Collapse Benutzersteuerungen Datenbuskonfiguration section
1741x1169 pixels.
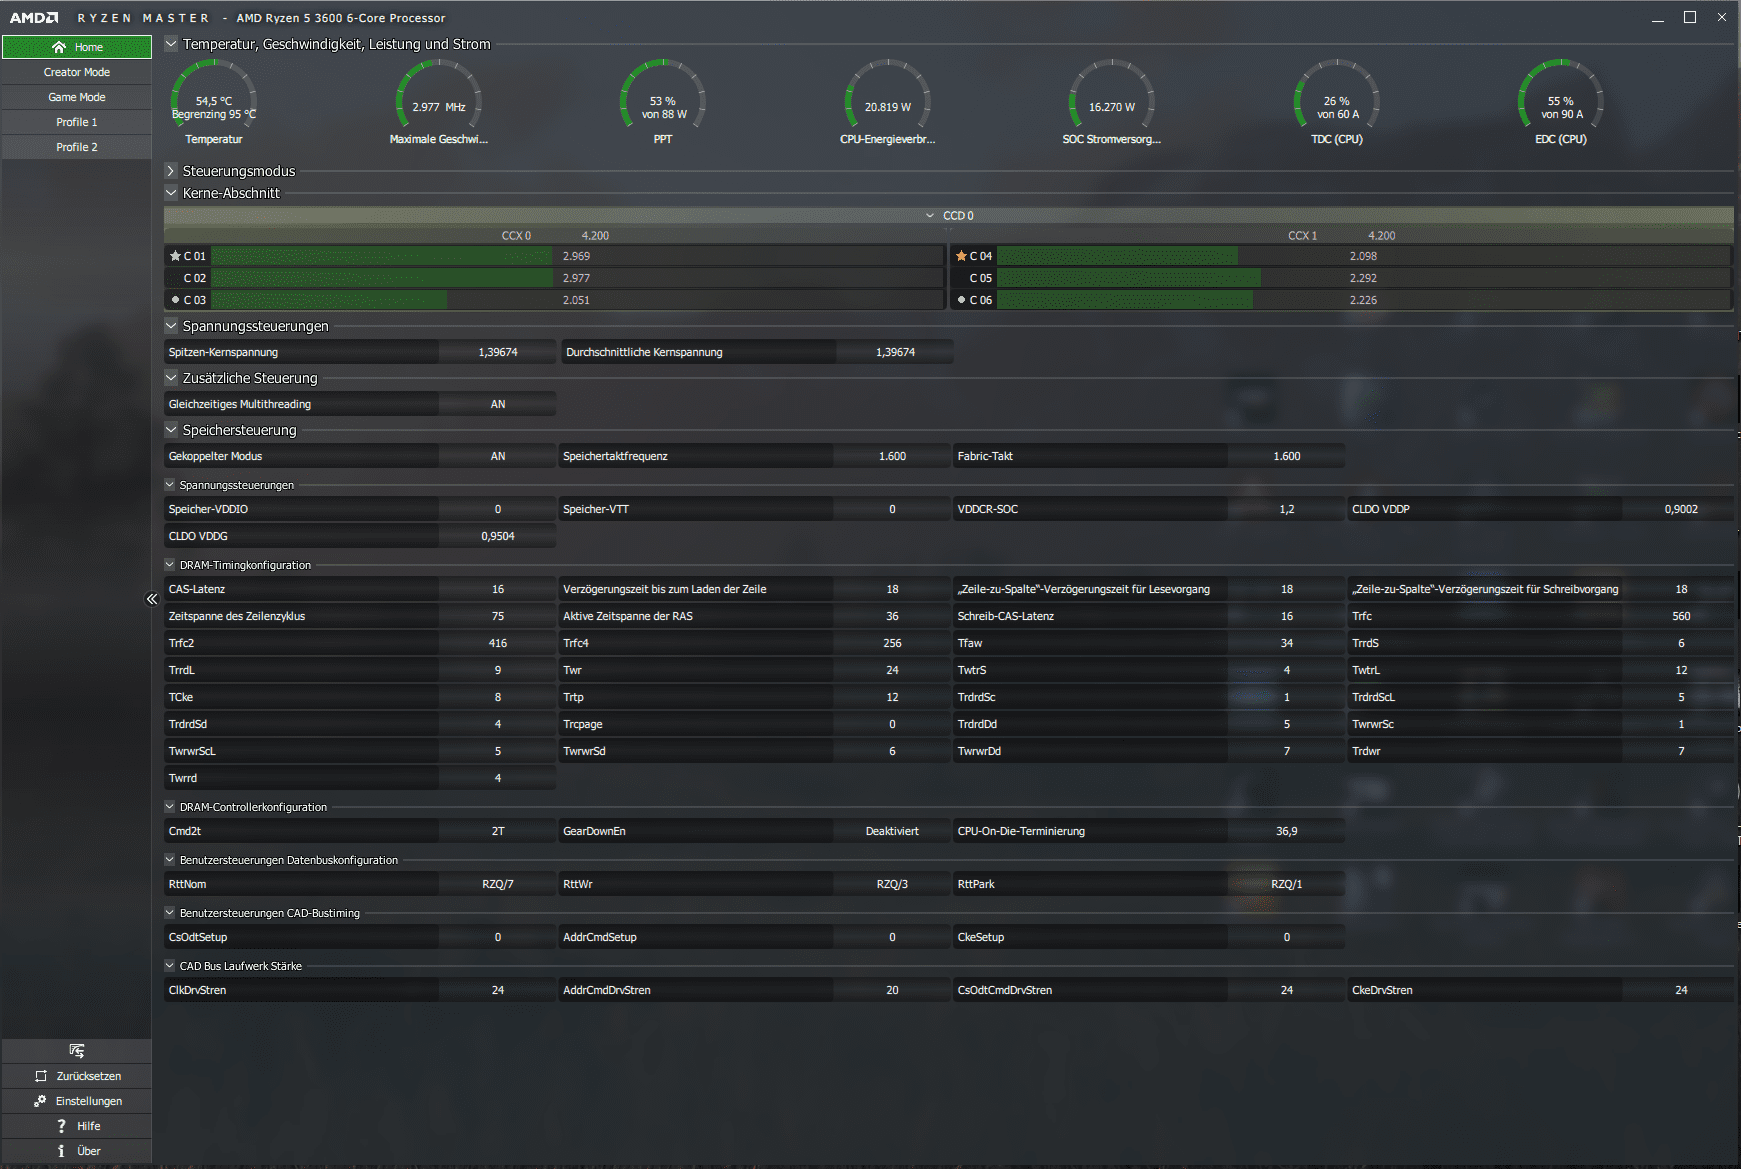170,860
